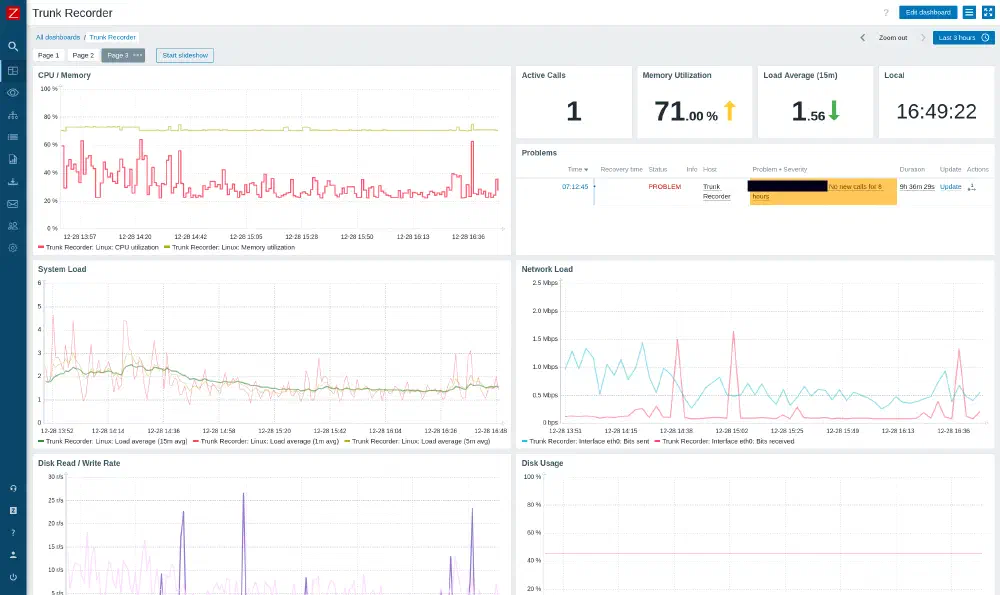Open the dashboard actions hamburger menu
Image resolution: width=1000 pixels, height=595 pixels.
coord(969,12)
